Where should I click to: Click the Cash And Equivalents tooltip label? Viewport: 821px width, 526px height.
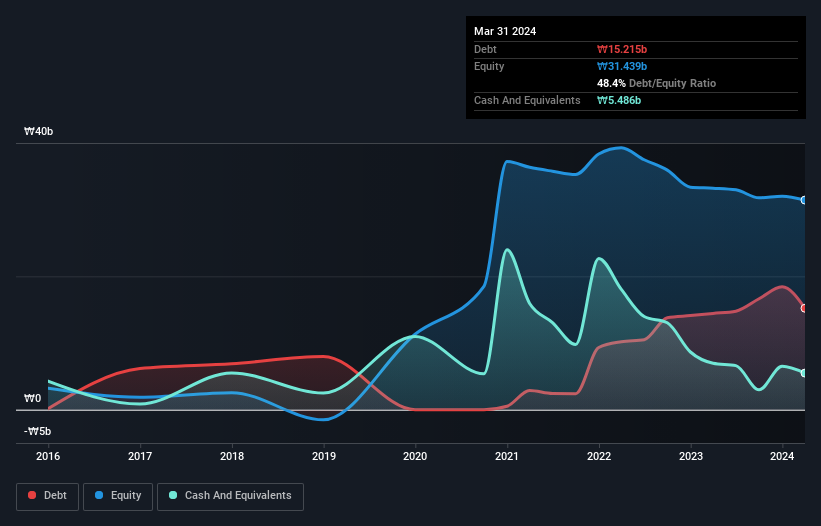[x=527, y=100]
